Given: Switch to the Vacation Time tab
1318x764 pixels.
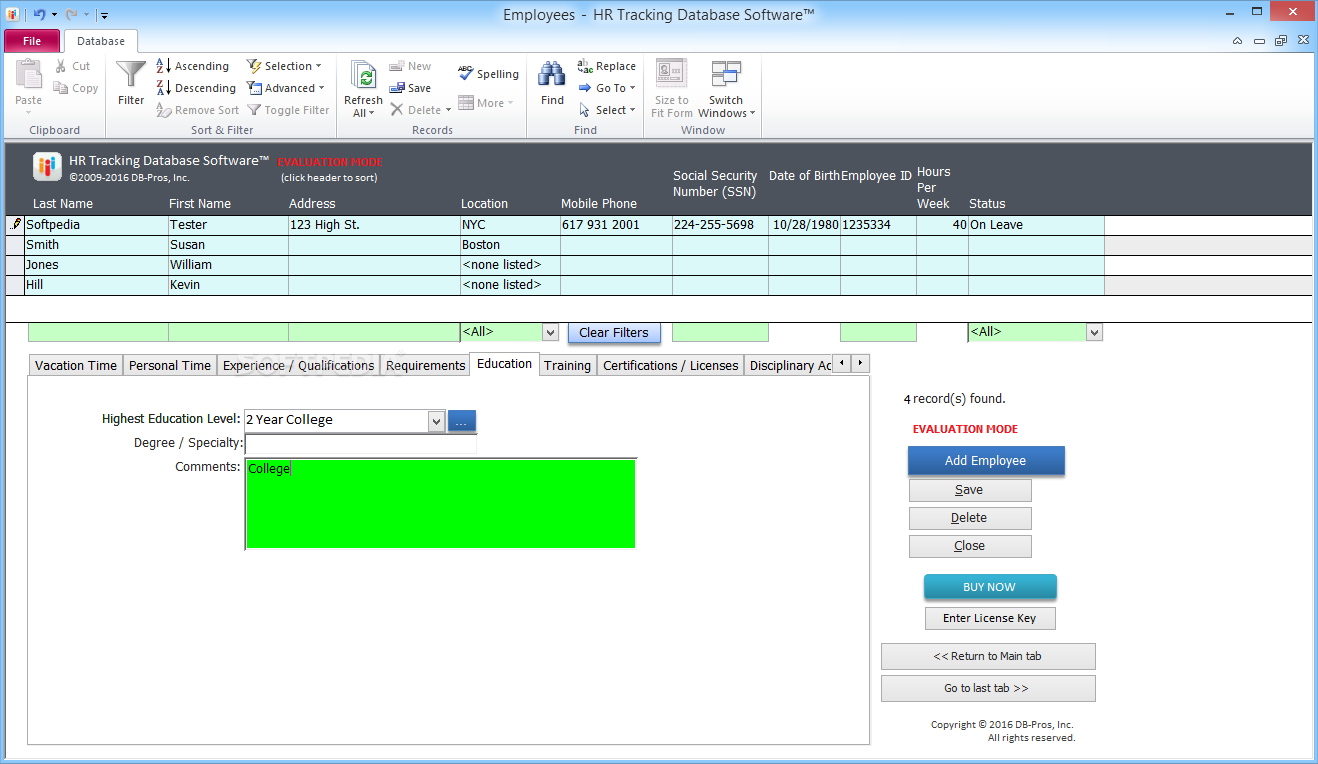Looking at the screenshot, I should (76, 365).
